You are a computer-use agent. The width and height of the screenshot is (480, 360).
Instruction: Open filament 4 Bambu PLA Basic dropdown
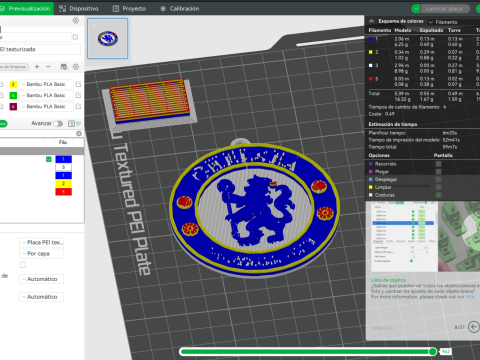point(46,95)
